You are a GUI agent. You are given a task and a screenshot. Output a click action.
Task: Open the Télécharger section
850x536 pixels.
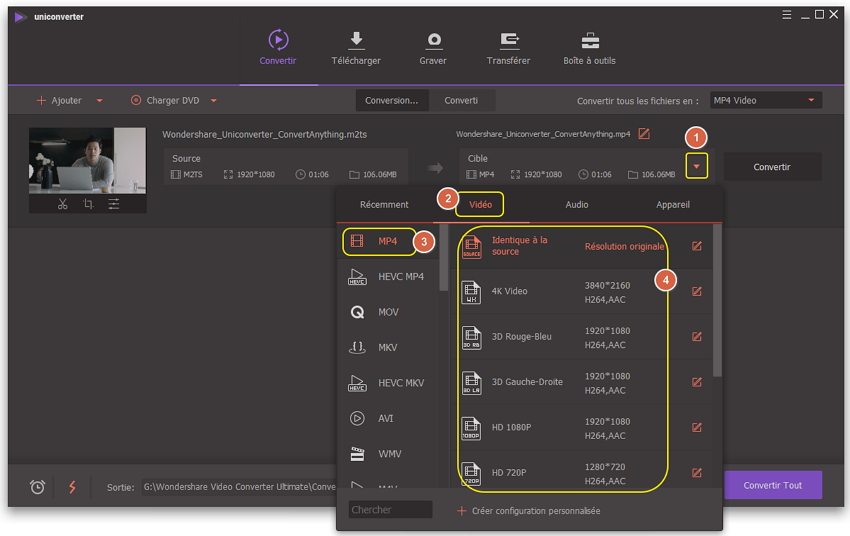(x=356, y=48)
